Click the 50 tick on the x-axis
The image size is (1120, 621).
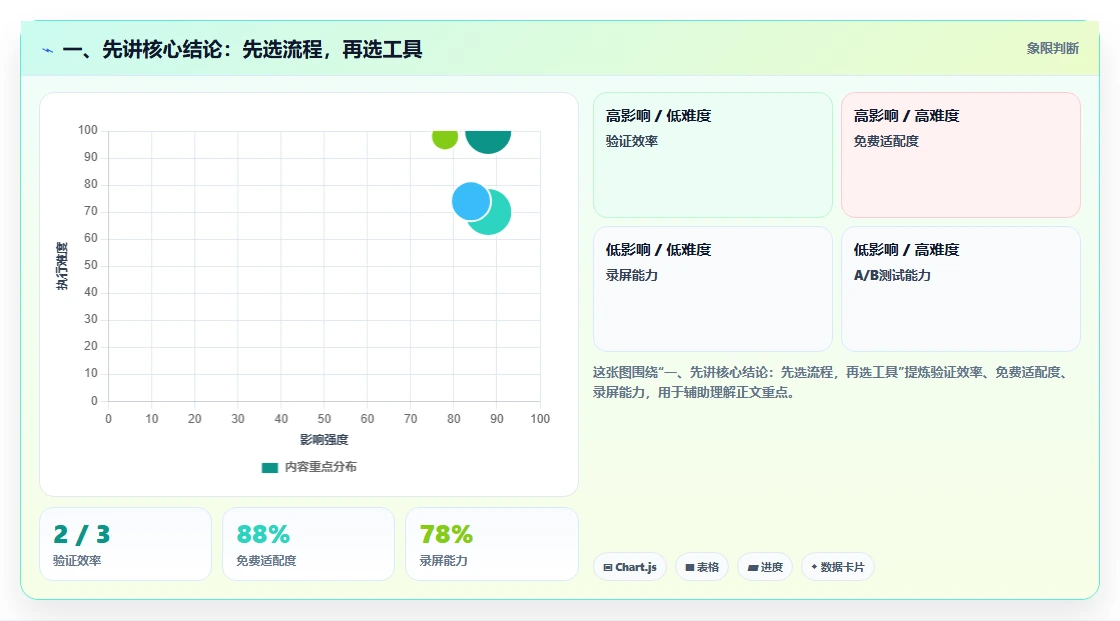(x=324, y=419)
